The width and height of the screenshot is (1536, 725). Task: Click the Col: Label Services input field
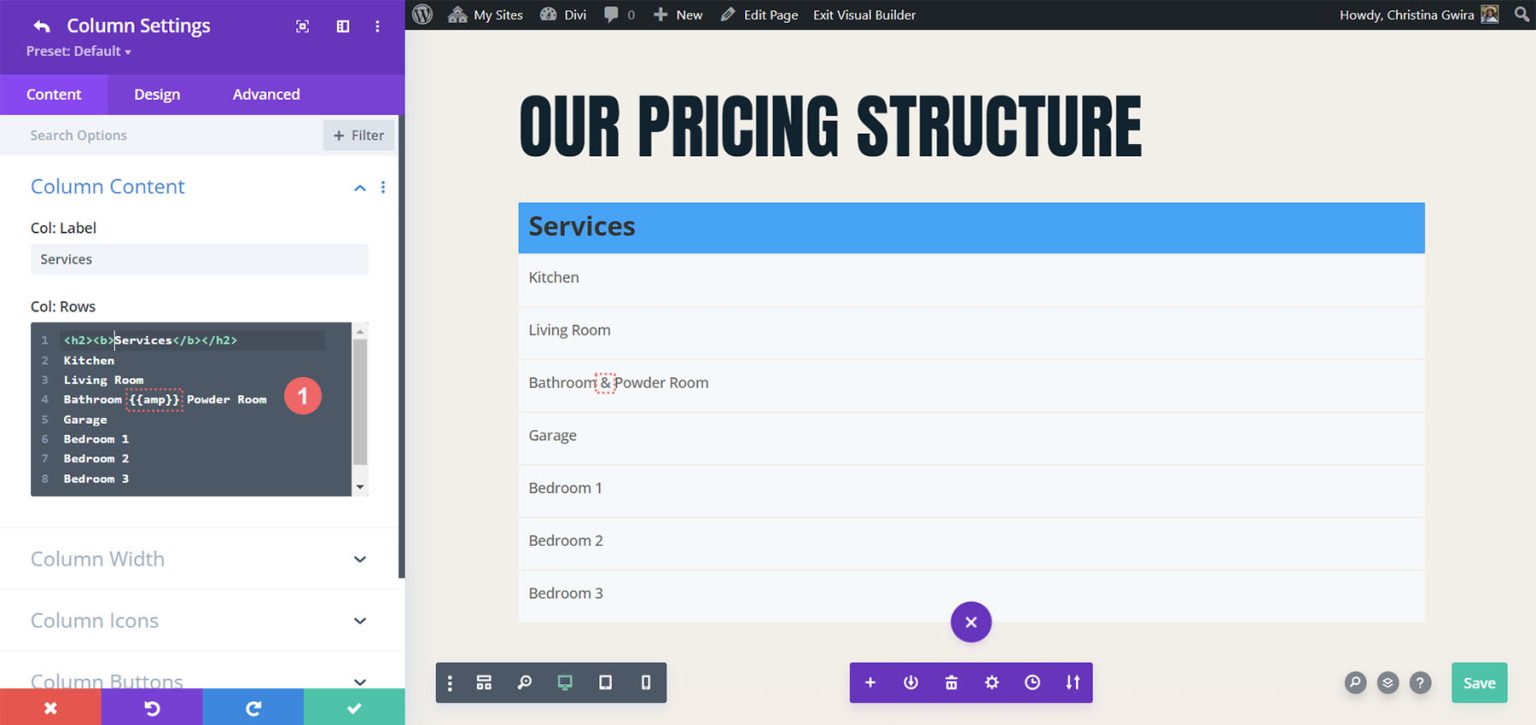(x=199, y=259)
